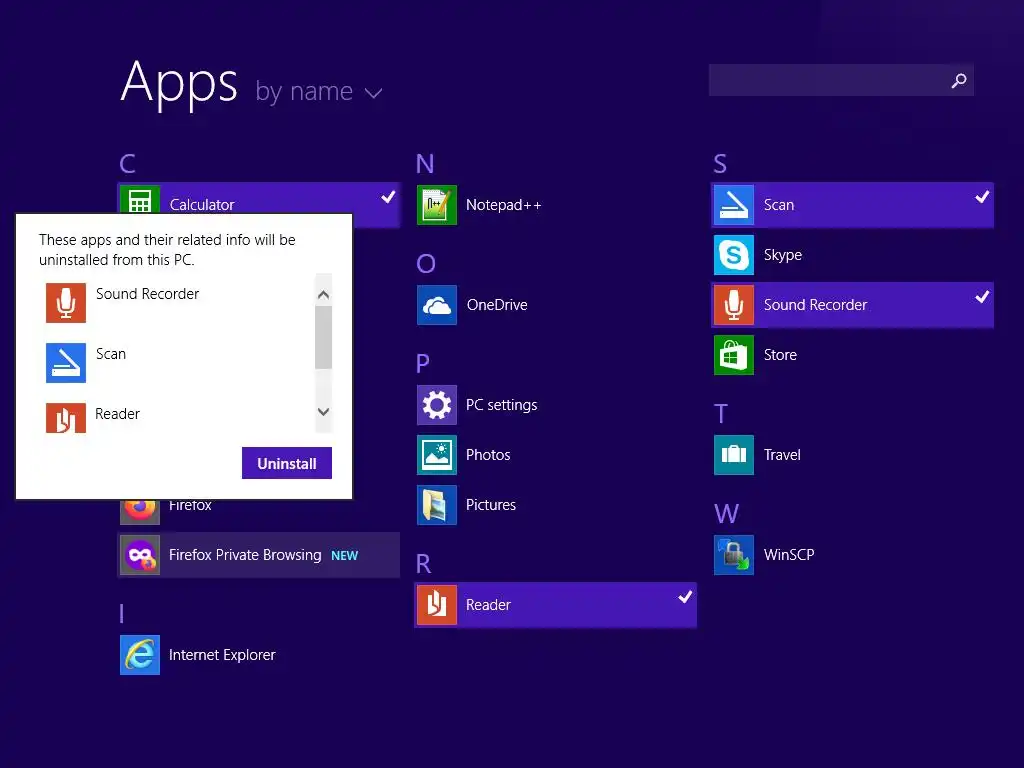Click the apps search input field

click(x=841, y=80)
